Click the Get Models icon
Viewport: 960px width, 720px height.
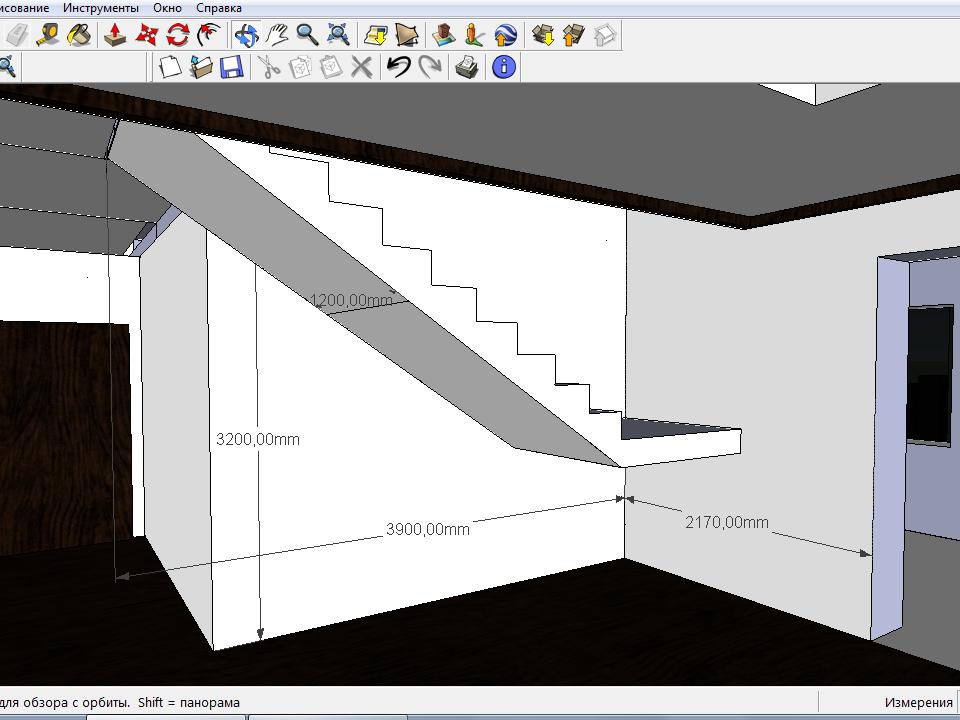coord(542,36)
